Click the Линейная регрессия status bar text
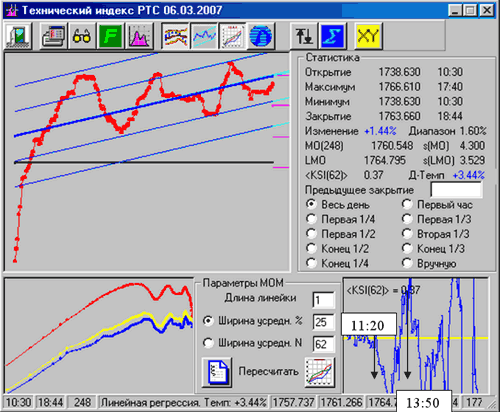Screen dimensions: 500x412 183,403
